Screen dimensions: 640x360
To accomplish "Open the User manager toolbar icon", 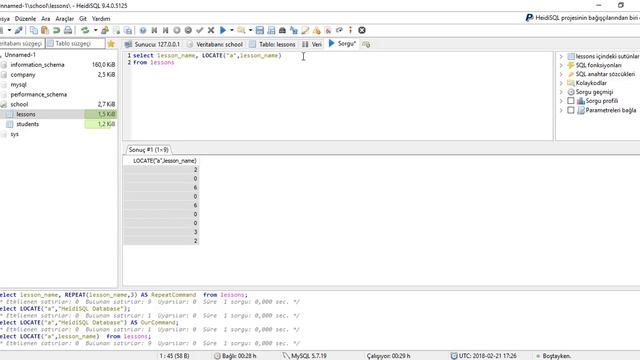I will 105,30.
